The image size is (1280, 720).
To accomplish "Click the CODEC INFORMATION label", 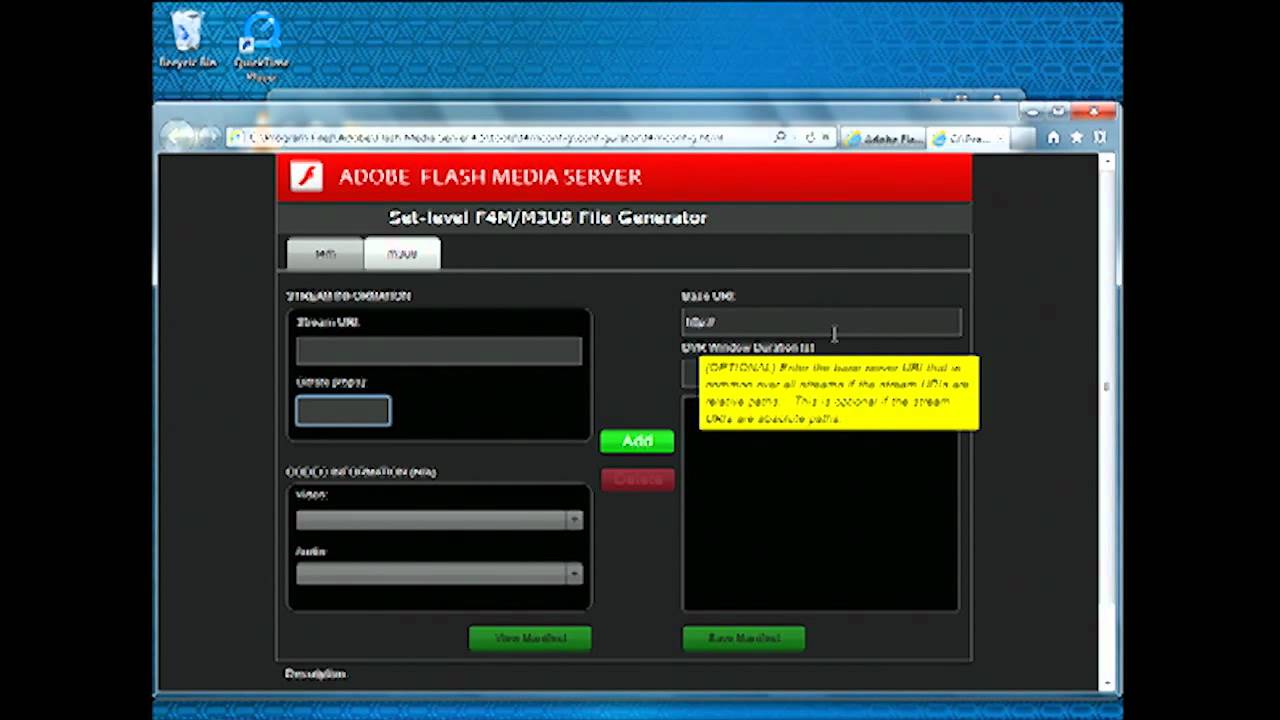I will tap(361, 471).
